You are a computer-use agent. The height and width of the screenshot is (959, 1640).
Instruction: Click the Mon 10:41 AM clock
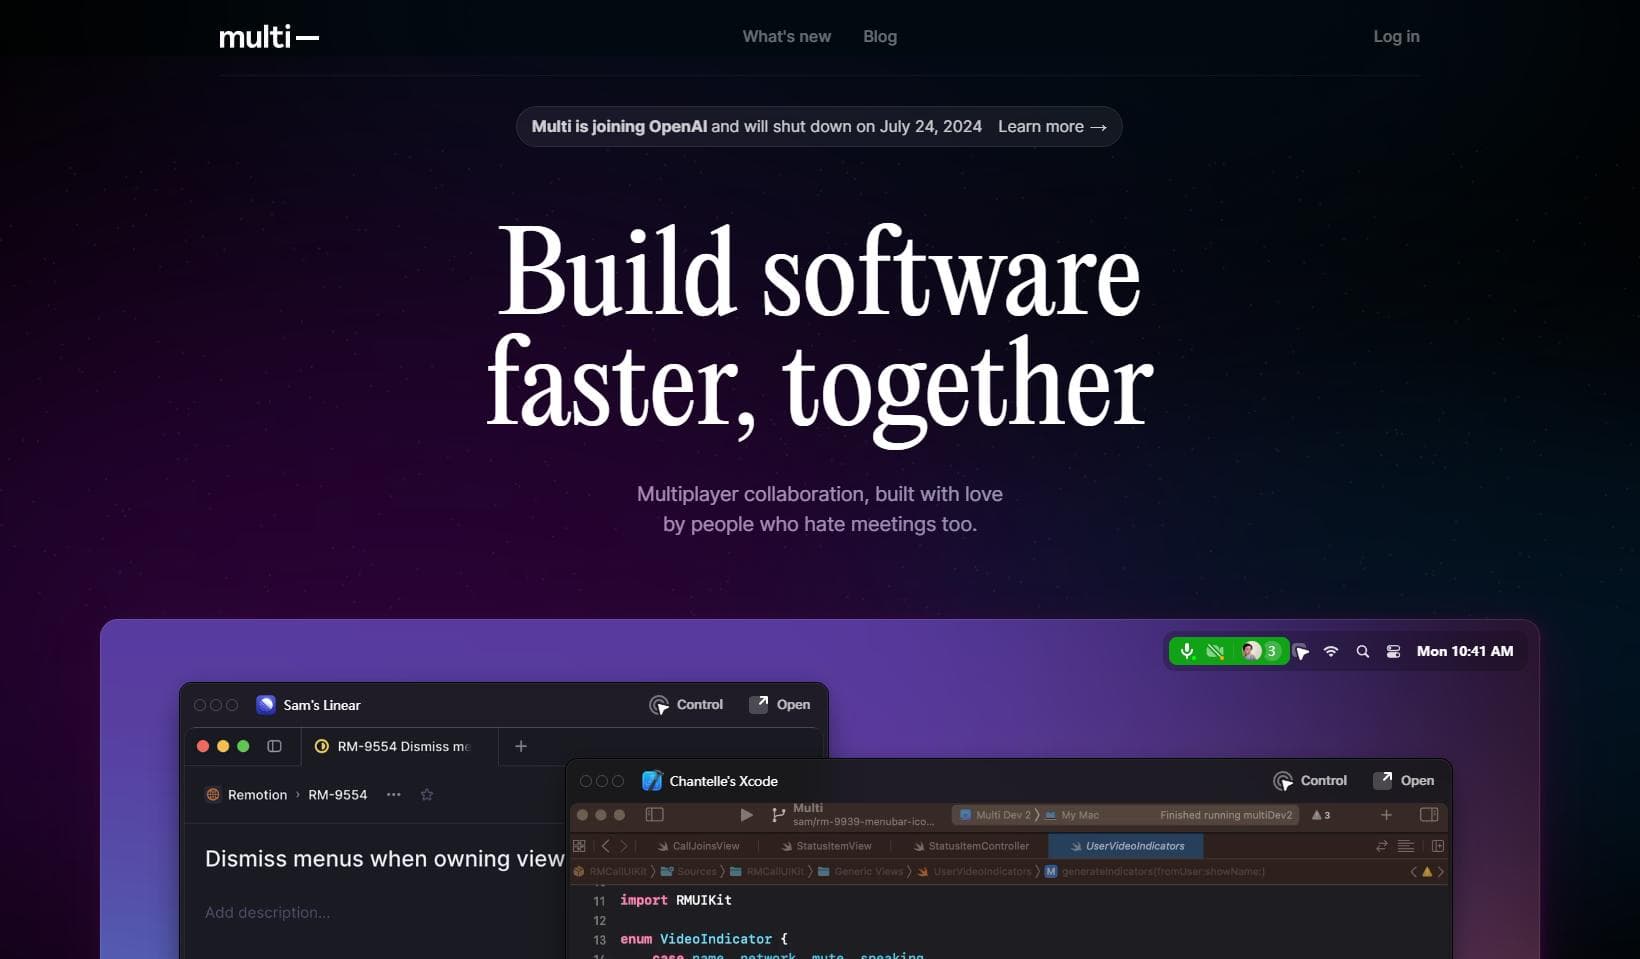click(x=1465, y=651)
